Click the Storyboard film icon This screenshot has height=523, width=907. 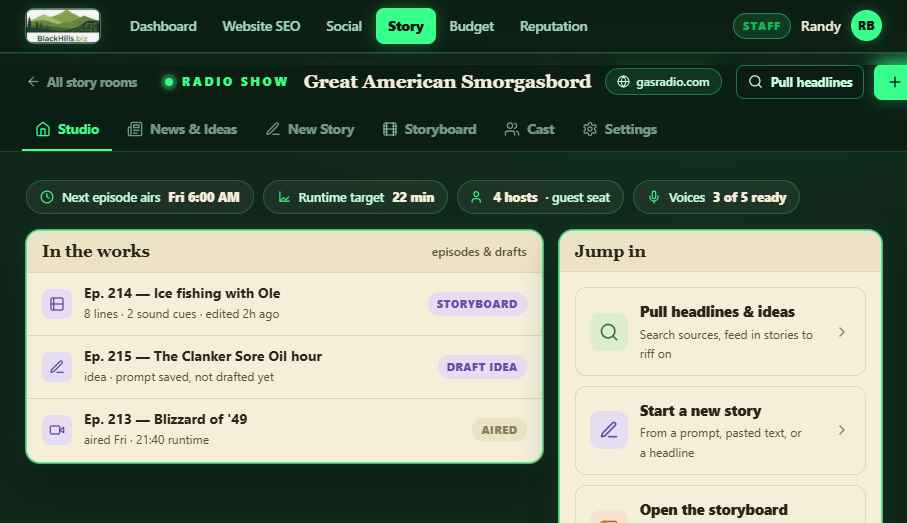(x=390, y=129)
